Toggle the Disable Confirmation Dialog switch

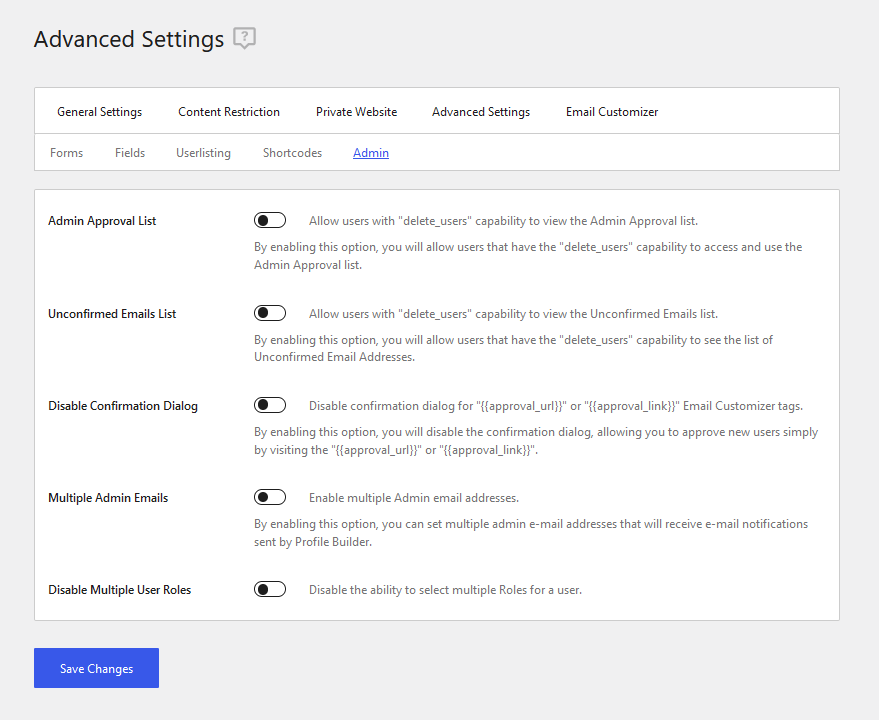pyautogui.click(x=270, y=405)
